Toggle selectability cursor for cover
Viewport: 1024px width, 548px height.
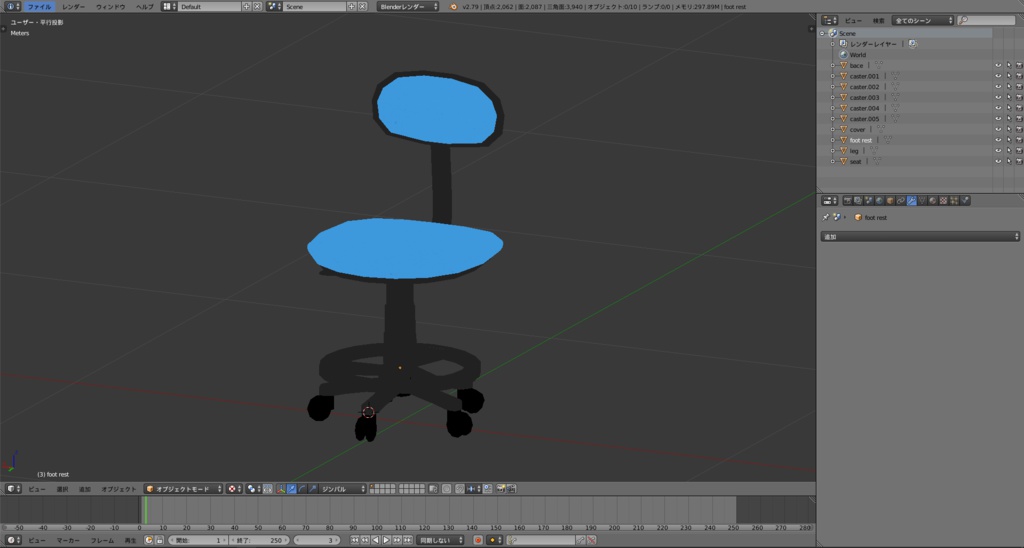coord(1008,129)
